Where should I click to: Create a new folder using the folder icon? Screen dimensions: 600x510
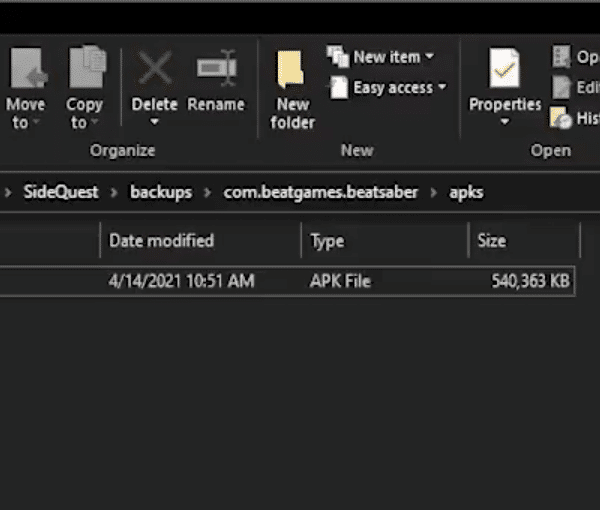tap(290, 69)
